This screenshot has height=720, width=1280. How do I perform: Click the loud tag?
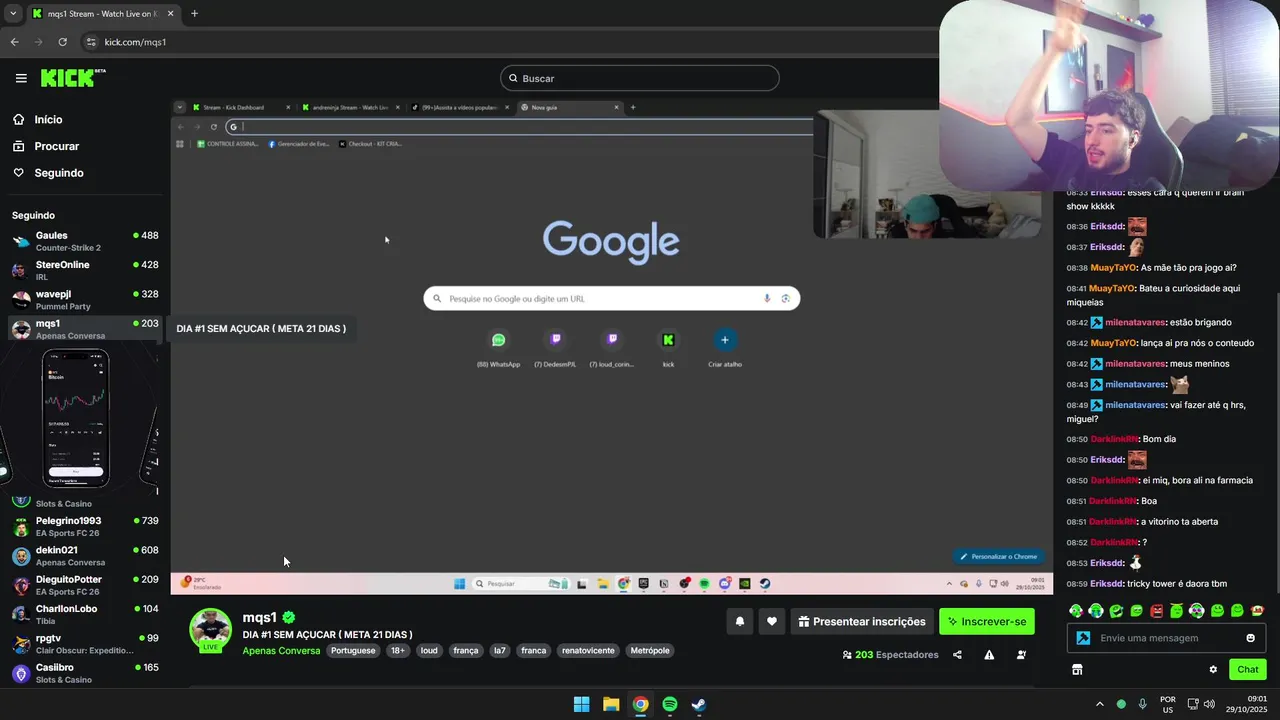pos(429,650)
